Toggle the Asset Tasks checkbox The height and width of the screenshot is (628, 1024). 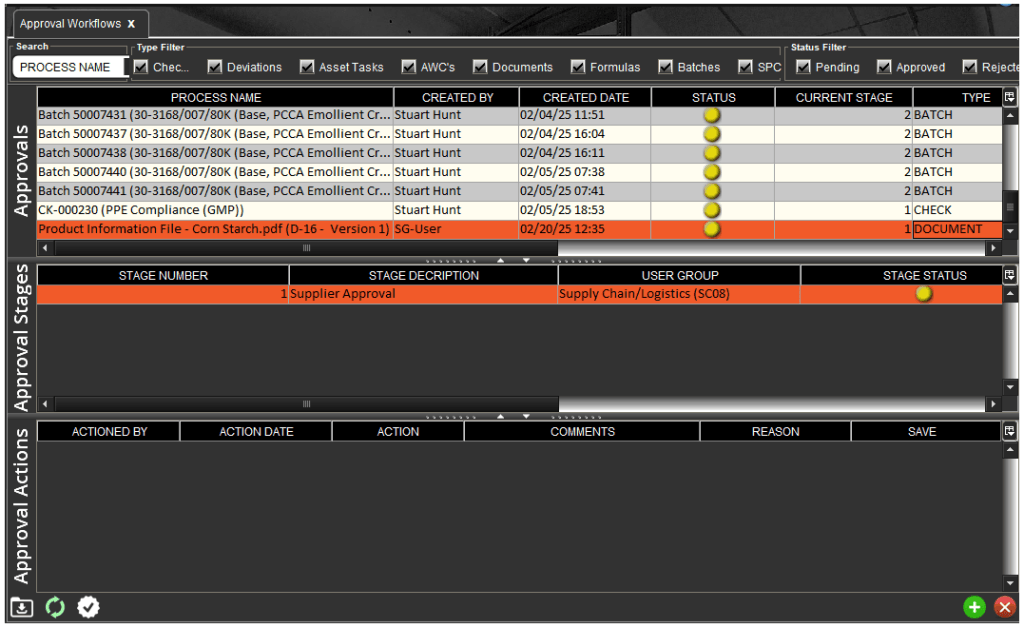tap(307, 67)
